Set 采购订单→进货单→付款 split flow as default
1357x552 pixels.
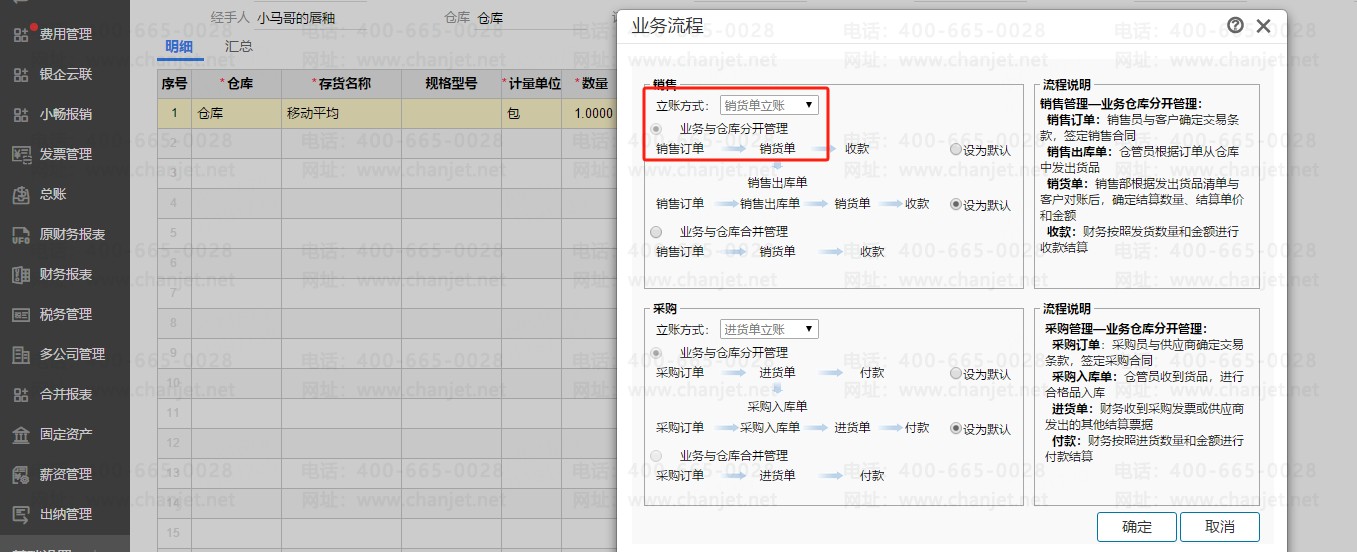[x=956, y=374]
